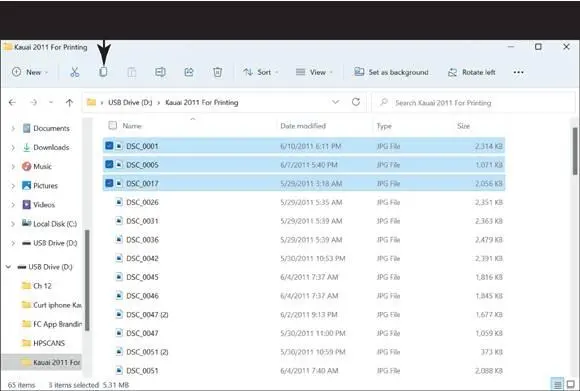
Task: Open the recent locations dropdown arrow
Action: 51,102
